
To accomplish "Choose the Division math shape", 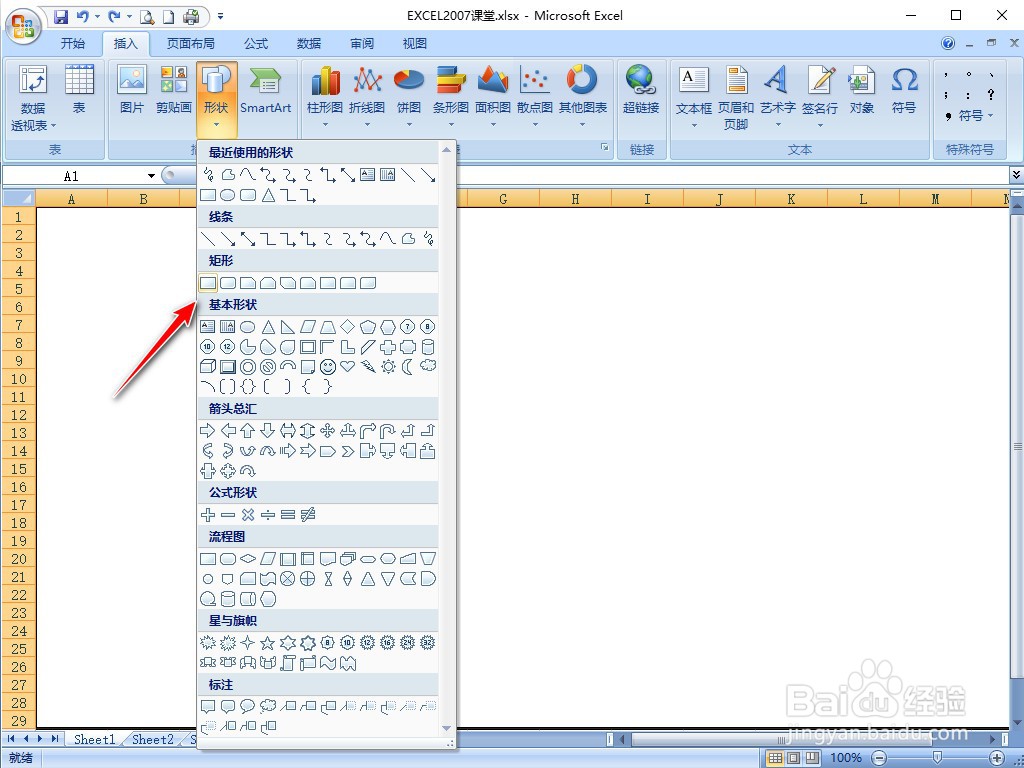I will (x=268, y=515).
